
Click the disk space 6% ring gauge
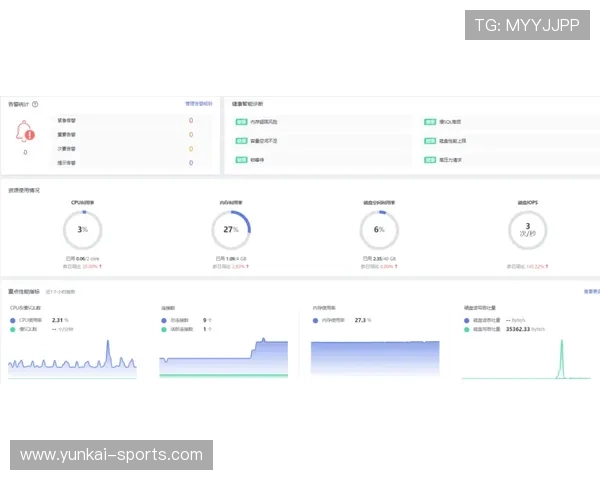(379, 230)
